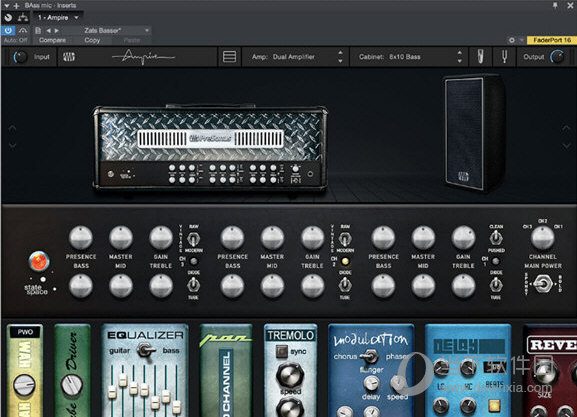
Task: Expand the Cabinet: 8x10 Bass selector
Action: point(409,57)
